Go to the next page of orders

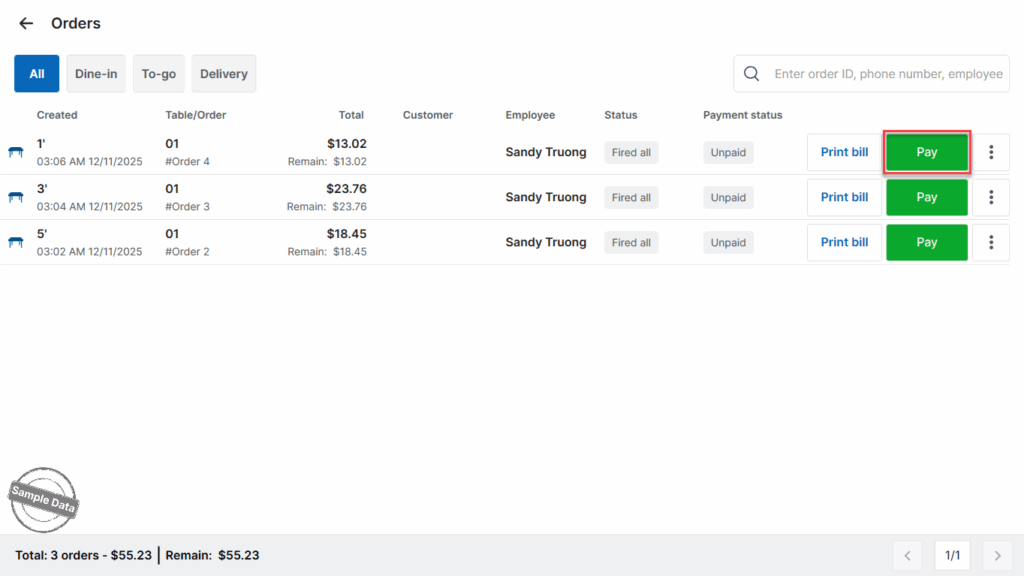tap(997, 555)
